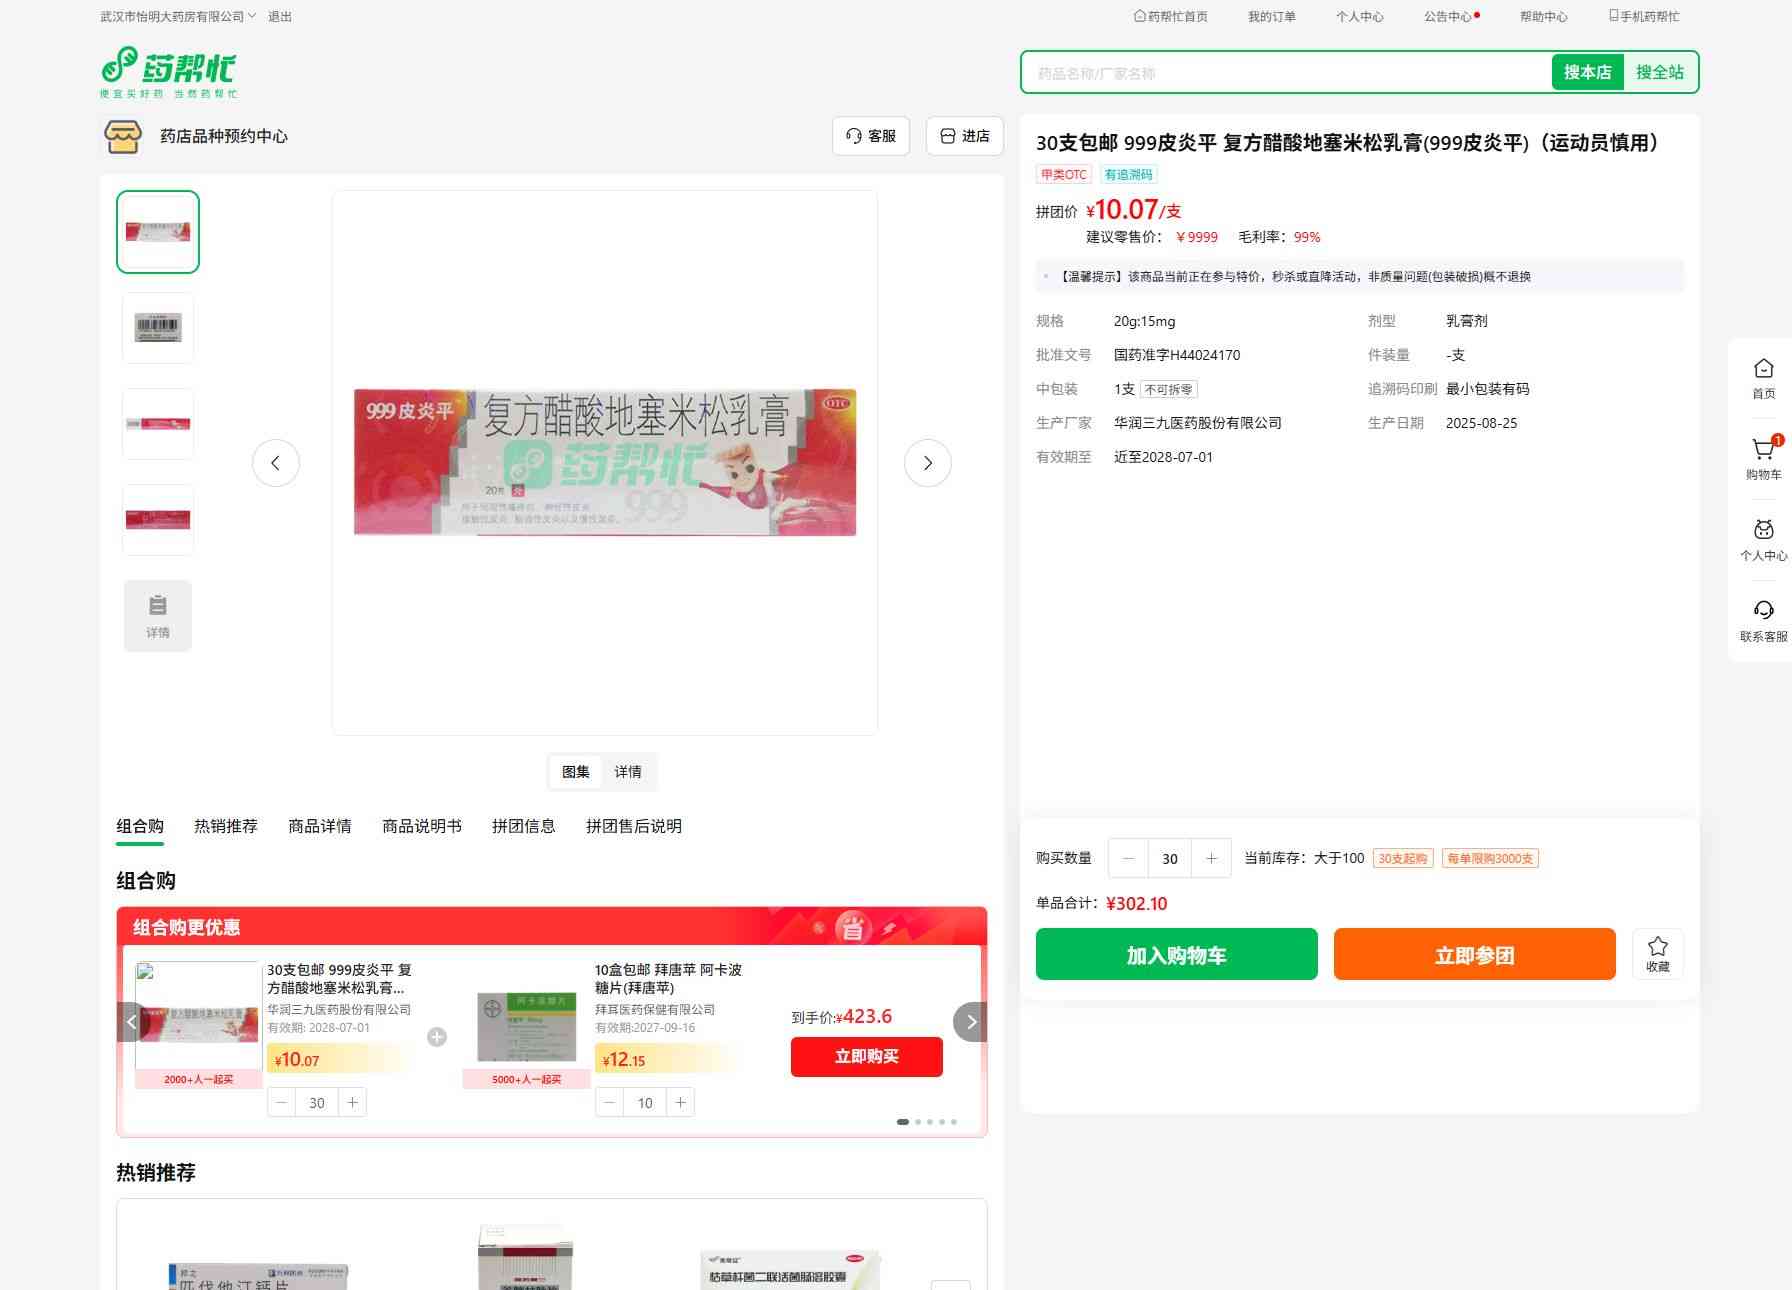Click the orange 立即参团 button
Image resolution: width=1792 pixels, height=1290 pixels.
coord(1474,954)
